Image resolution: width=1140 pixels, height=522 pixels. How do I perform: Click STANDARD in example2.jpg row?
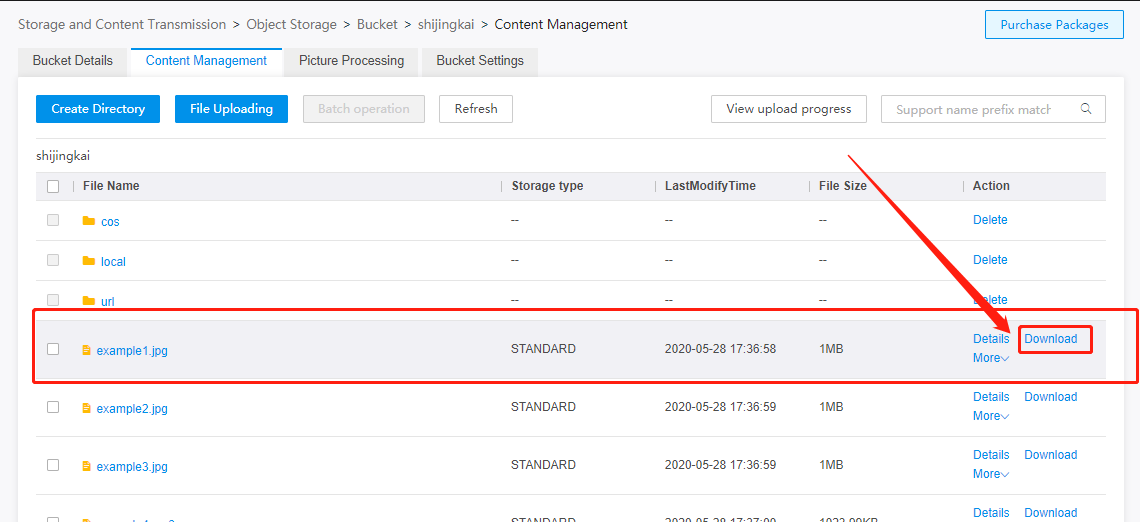(544, 407)
